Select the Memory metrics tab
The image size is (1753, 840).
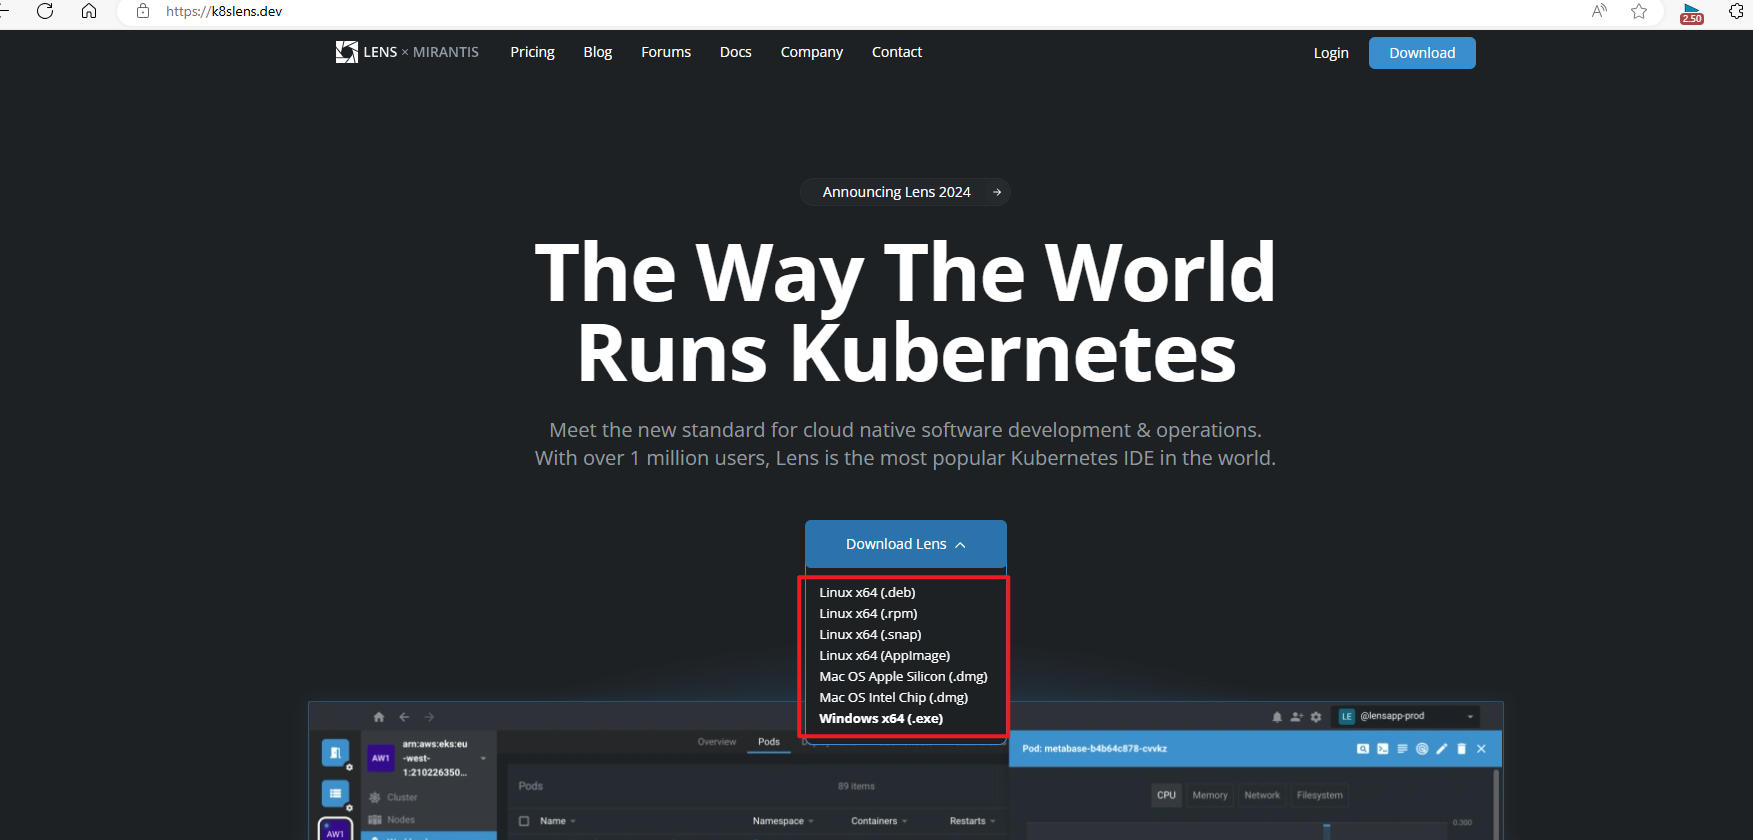(x=1210, y=795)
